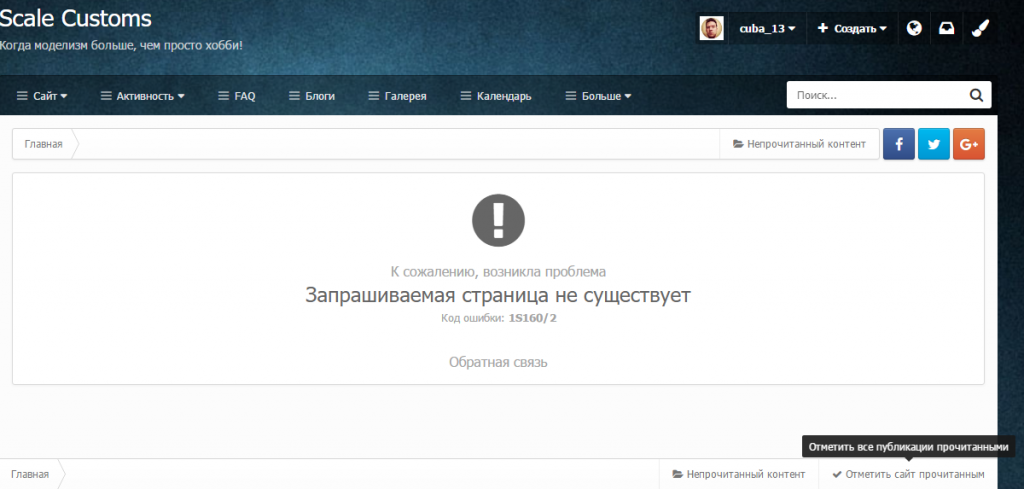Open the Галерея section
Image resolution: width=1024 pixels, height=489 pixels.
click(x=397, y=96)
